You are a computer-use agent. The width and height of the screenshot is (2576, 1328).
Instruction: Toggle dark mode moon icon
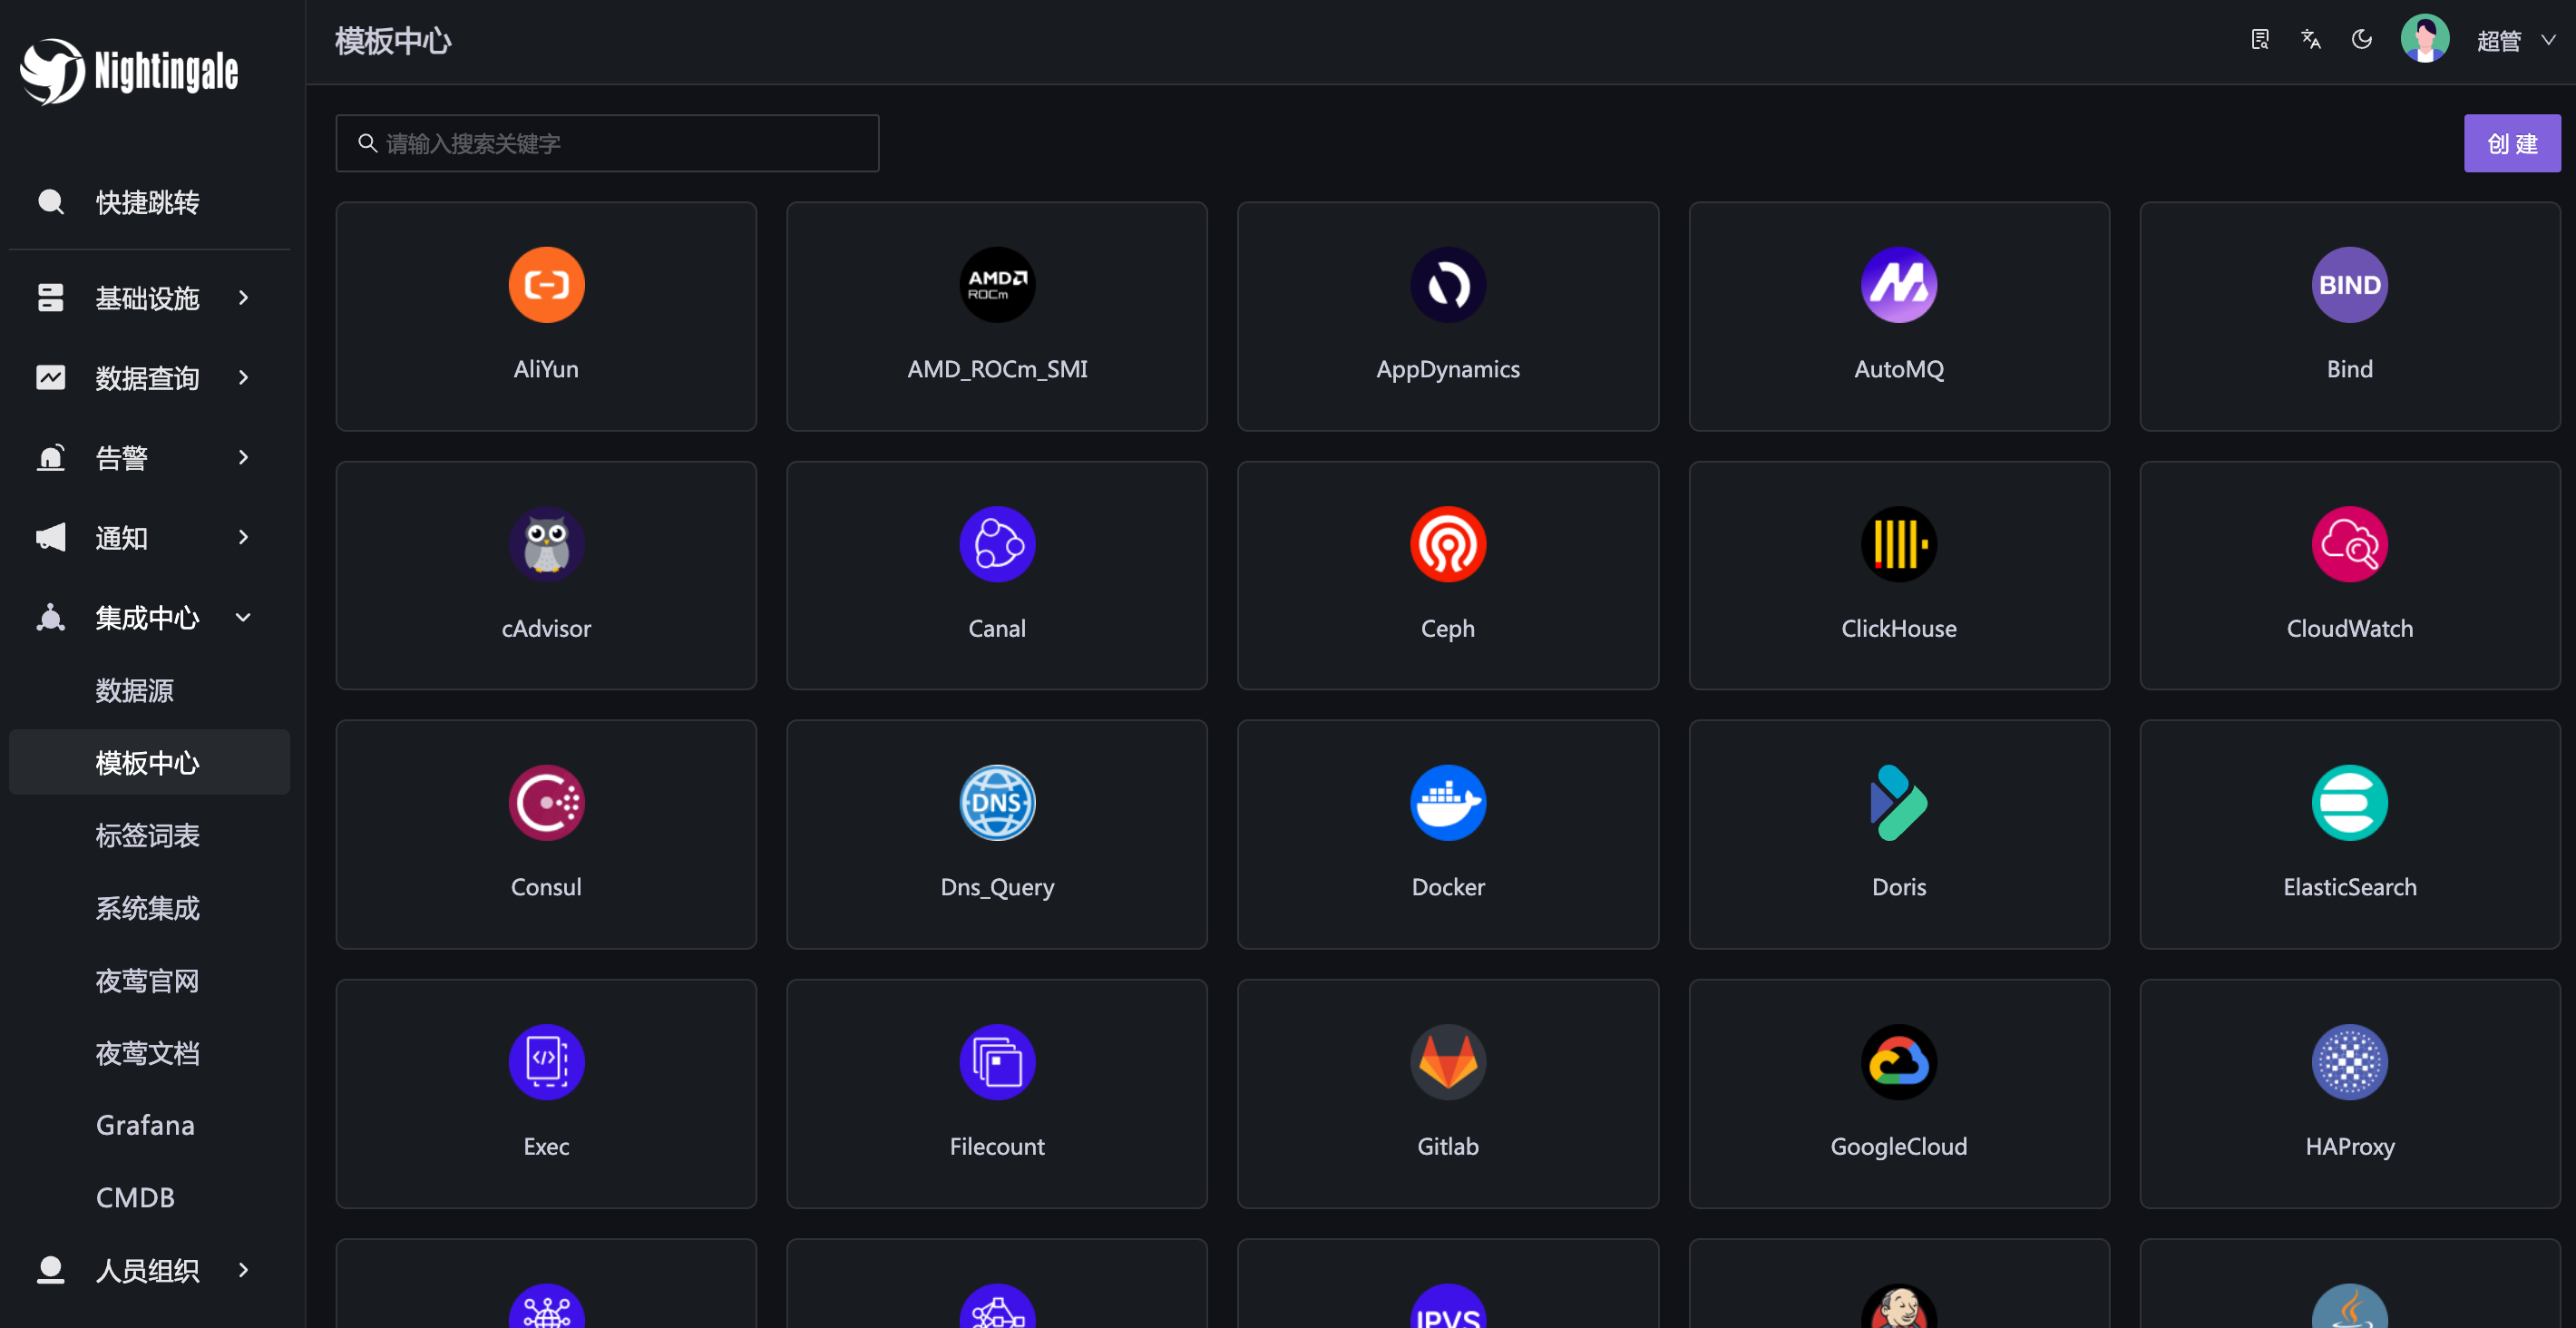tap(2361, 40)
